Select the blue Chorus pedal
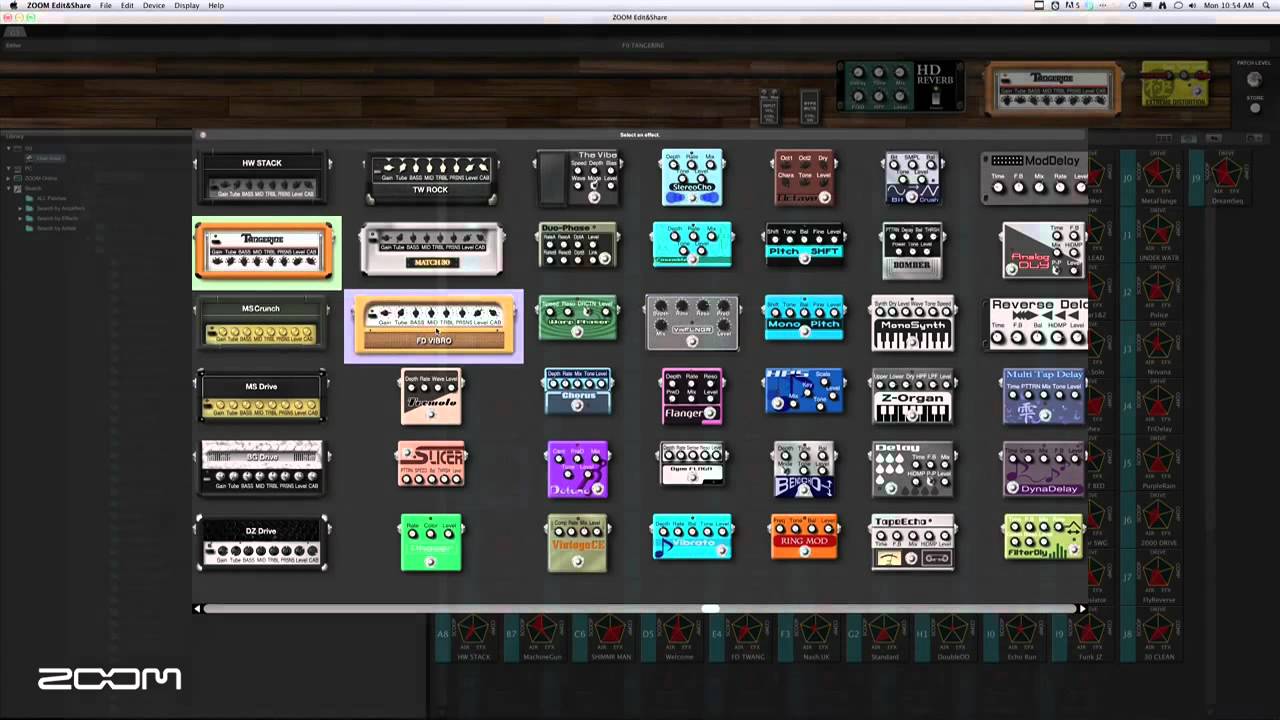1280x720 pixels. coord(578,391)
